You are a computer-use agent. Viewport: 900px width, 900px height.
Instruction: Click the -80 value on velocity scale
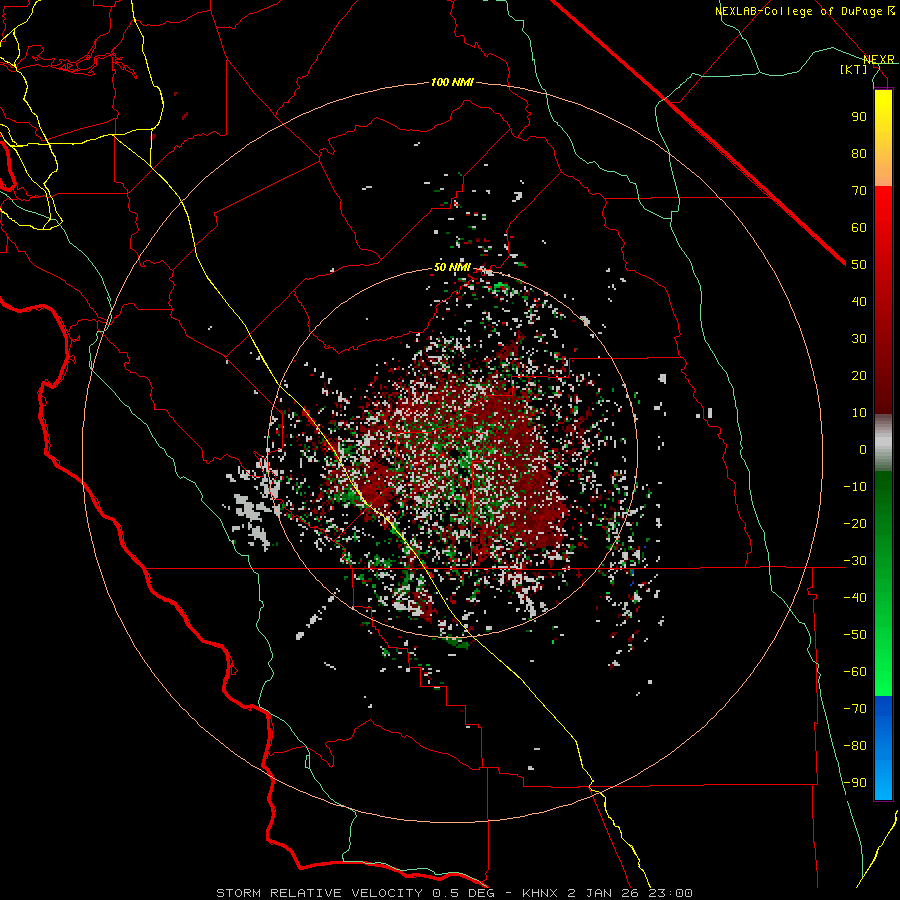(855, 746)
